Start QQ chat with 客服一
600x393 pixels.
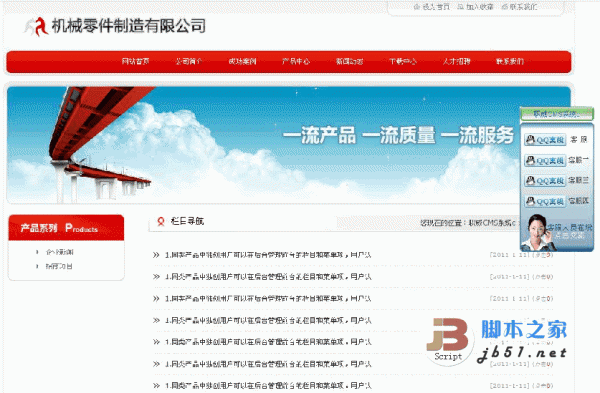click(x=545, y=160)
